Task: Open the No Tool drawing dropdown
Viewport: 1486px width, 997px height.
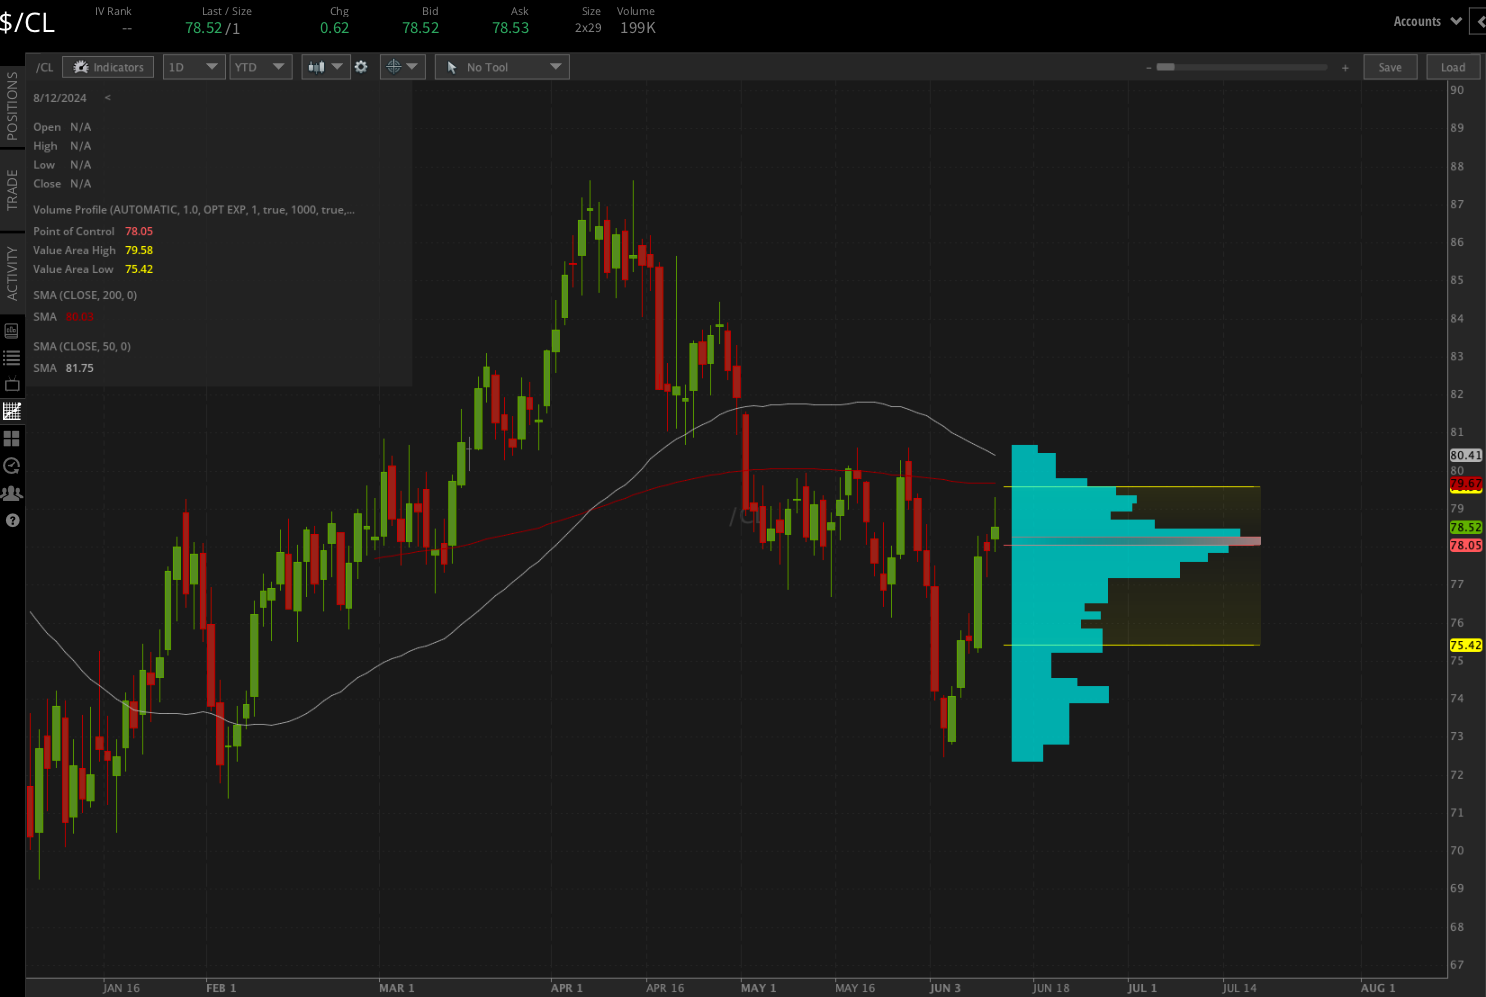Action: coord(502,67)
